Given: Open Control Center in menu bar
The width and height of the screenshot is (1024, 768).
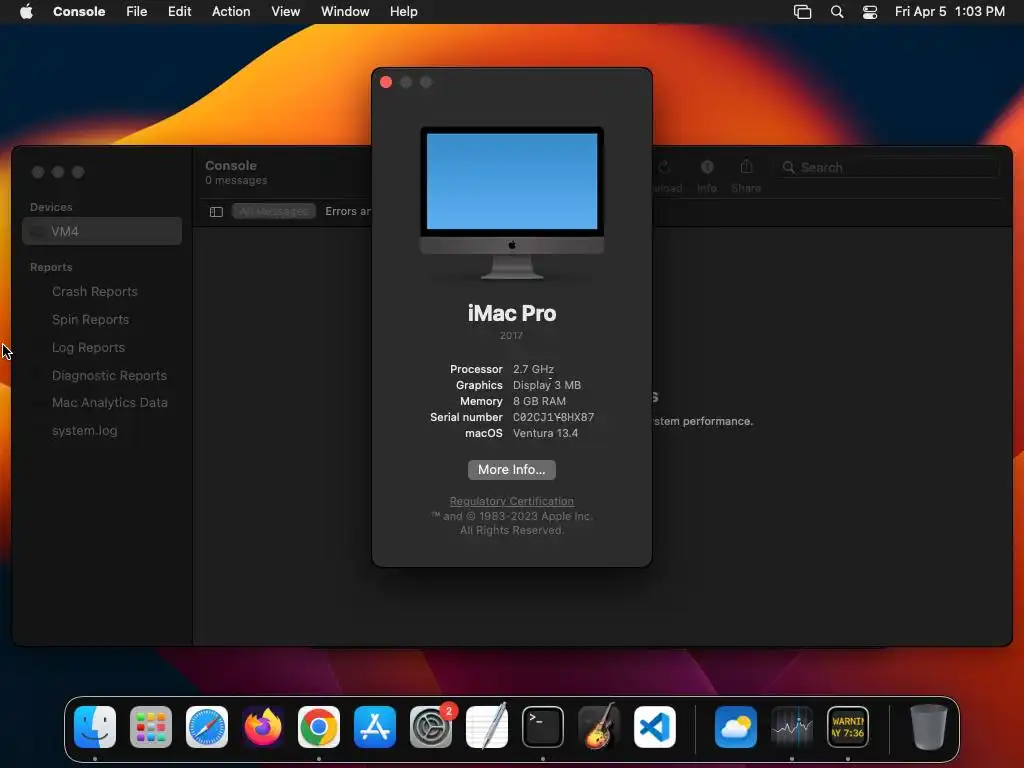Looking at the screenshot, I should pos(870,12).
